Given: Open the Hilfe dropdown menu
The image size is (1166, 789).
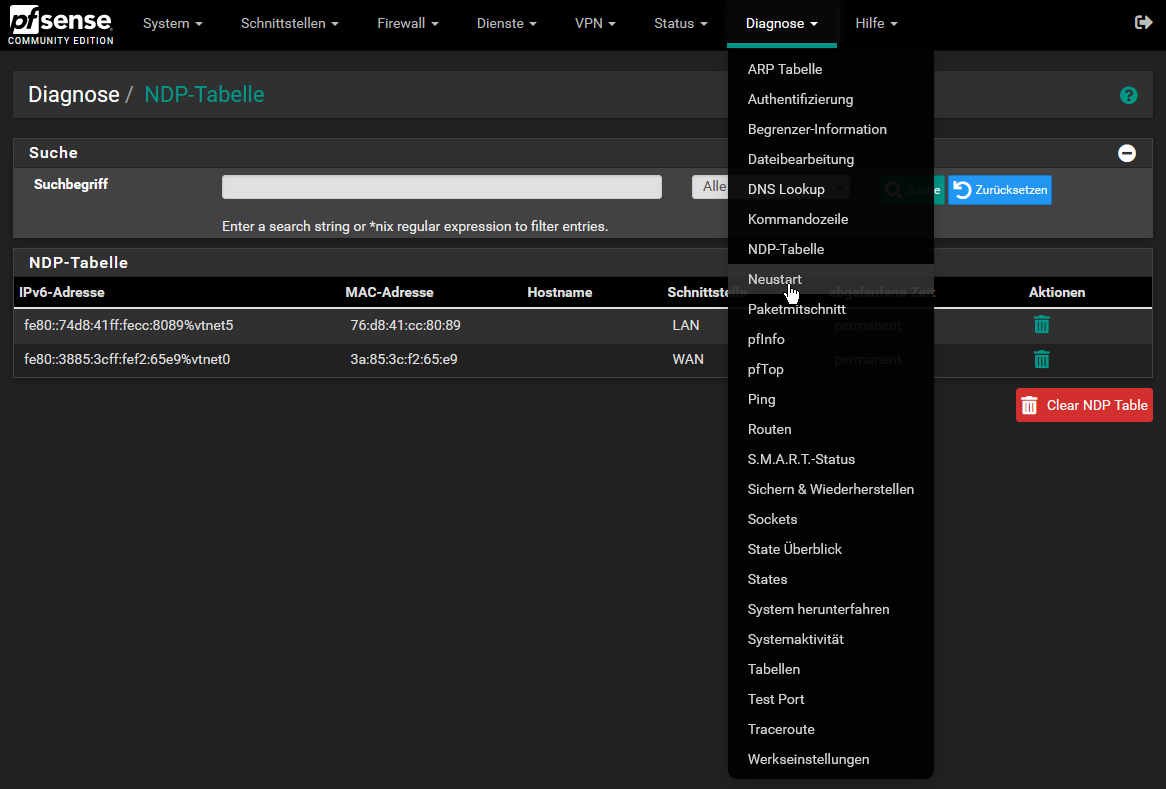Looking at the screenshot, I should 876,24.
